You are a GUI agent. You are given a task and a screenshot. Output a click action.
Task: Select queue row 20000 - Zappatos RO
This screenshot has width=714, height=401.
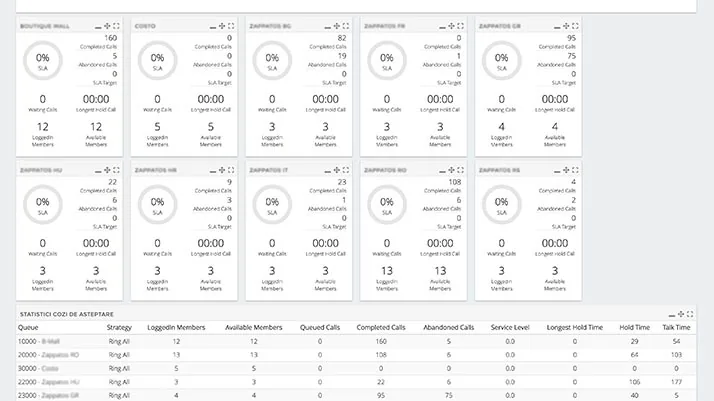click(356, 355)
